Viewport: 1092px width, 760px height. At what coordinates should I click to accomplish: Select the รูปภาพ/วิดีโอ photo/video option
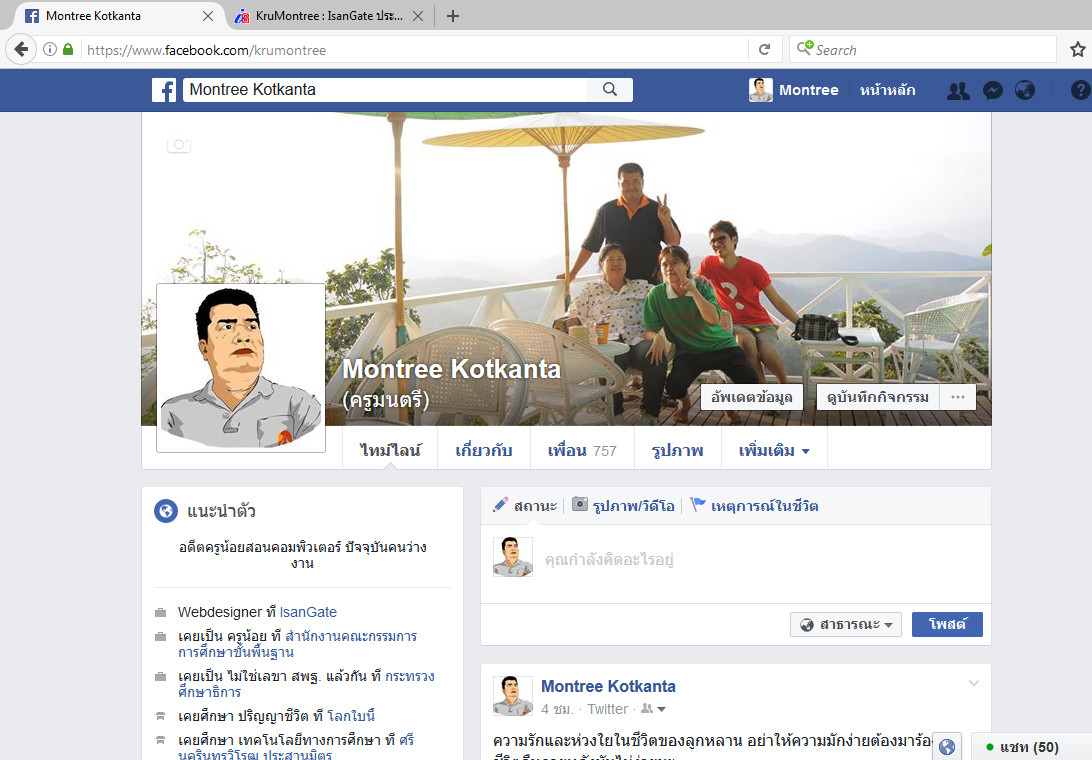coord(623,506)
